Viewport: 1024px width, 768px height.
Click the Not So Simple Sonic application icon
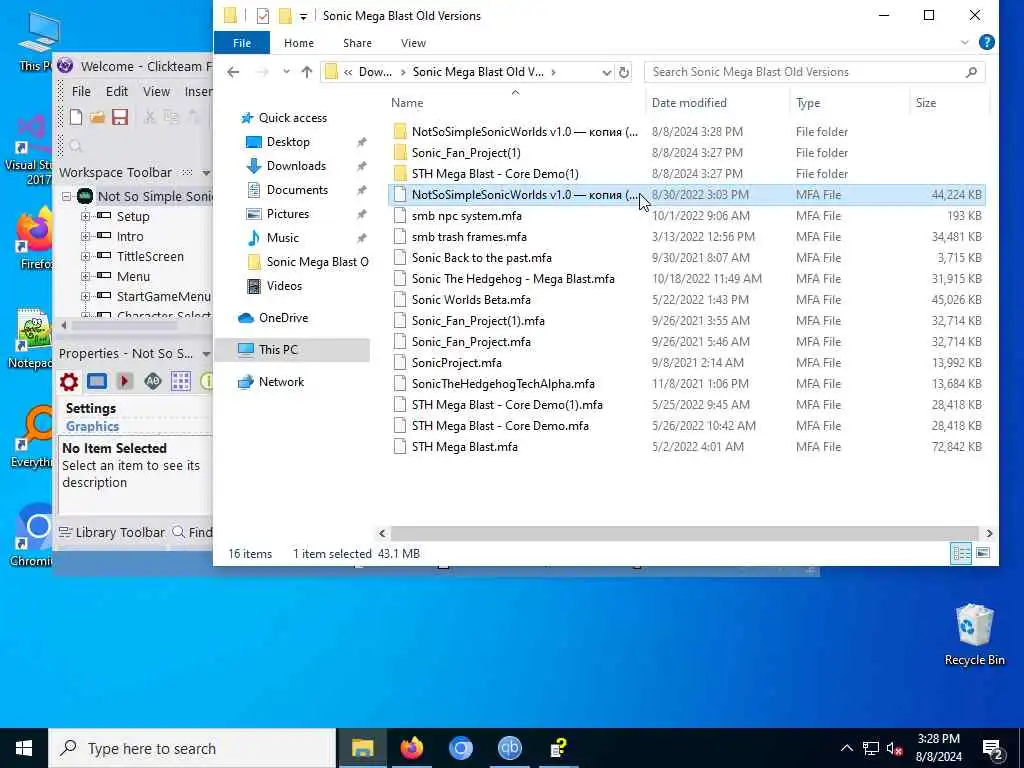85,196
